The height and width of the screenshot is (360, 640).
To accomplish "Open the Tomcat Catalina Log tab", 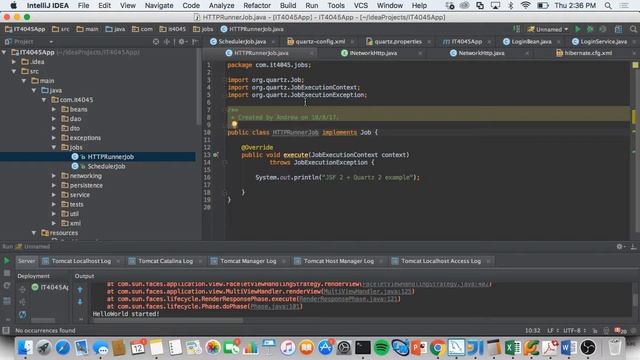I will [x=165, y=261].
